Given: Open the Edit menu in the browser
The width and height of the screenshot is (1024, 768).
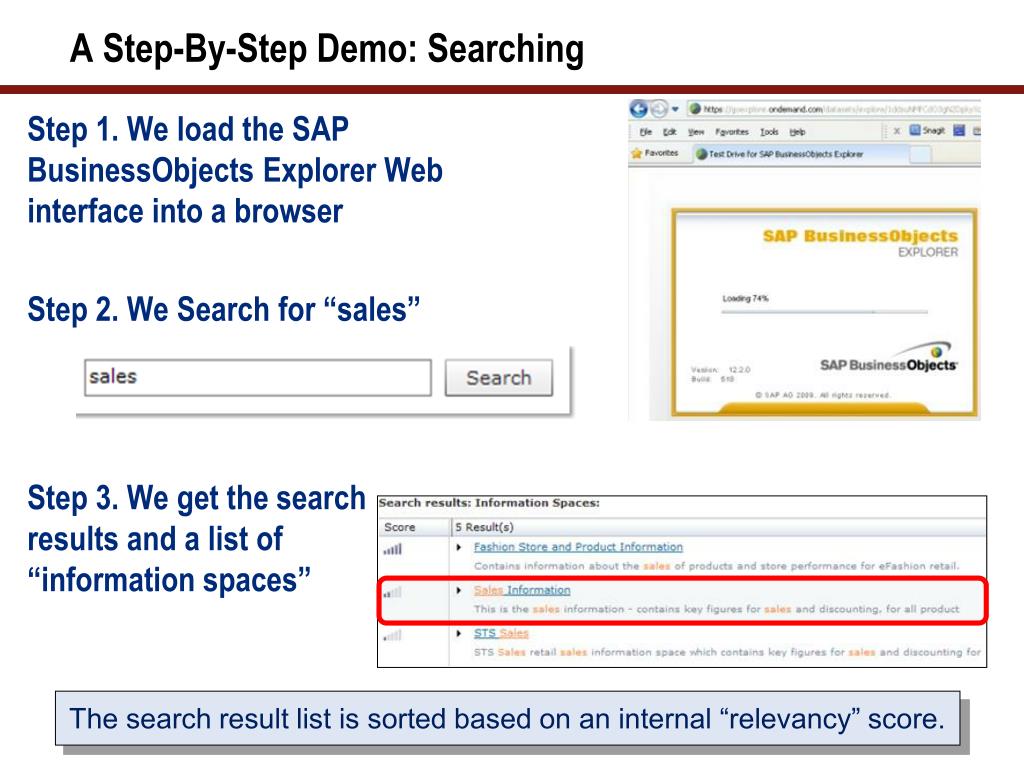Looking at the screenshot, I should [x=669, y=132].
